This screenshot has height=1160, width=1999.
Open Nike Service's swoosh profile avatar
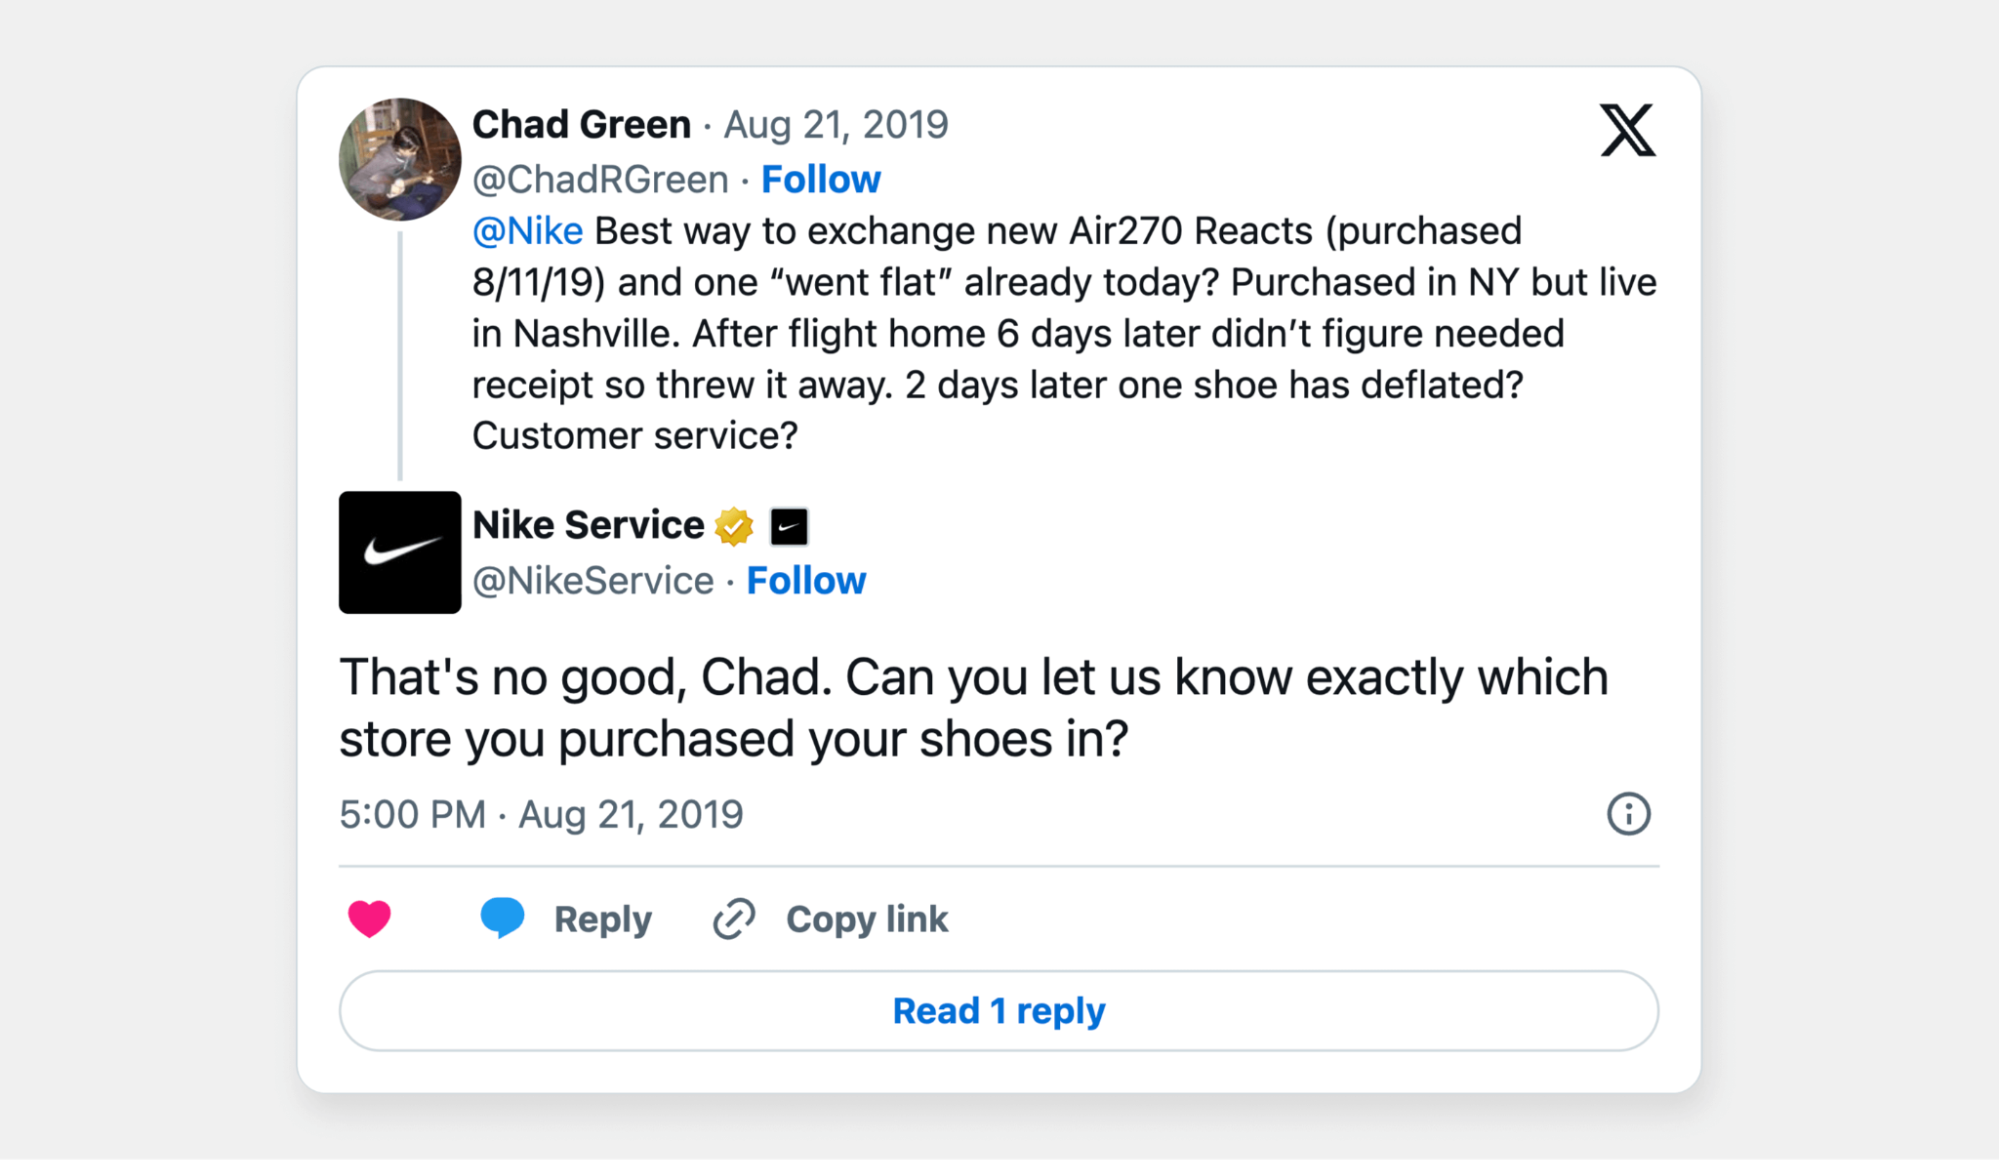tap(399, 553)
